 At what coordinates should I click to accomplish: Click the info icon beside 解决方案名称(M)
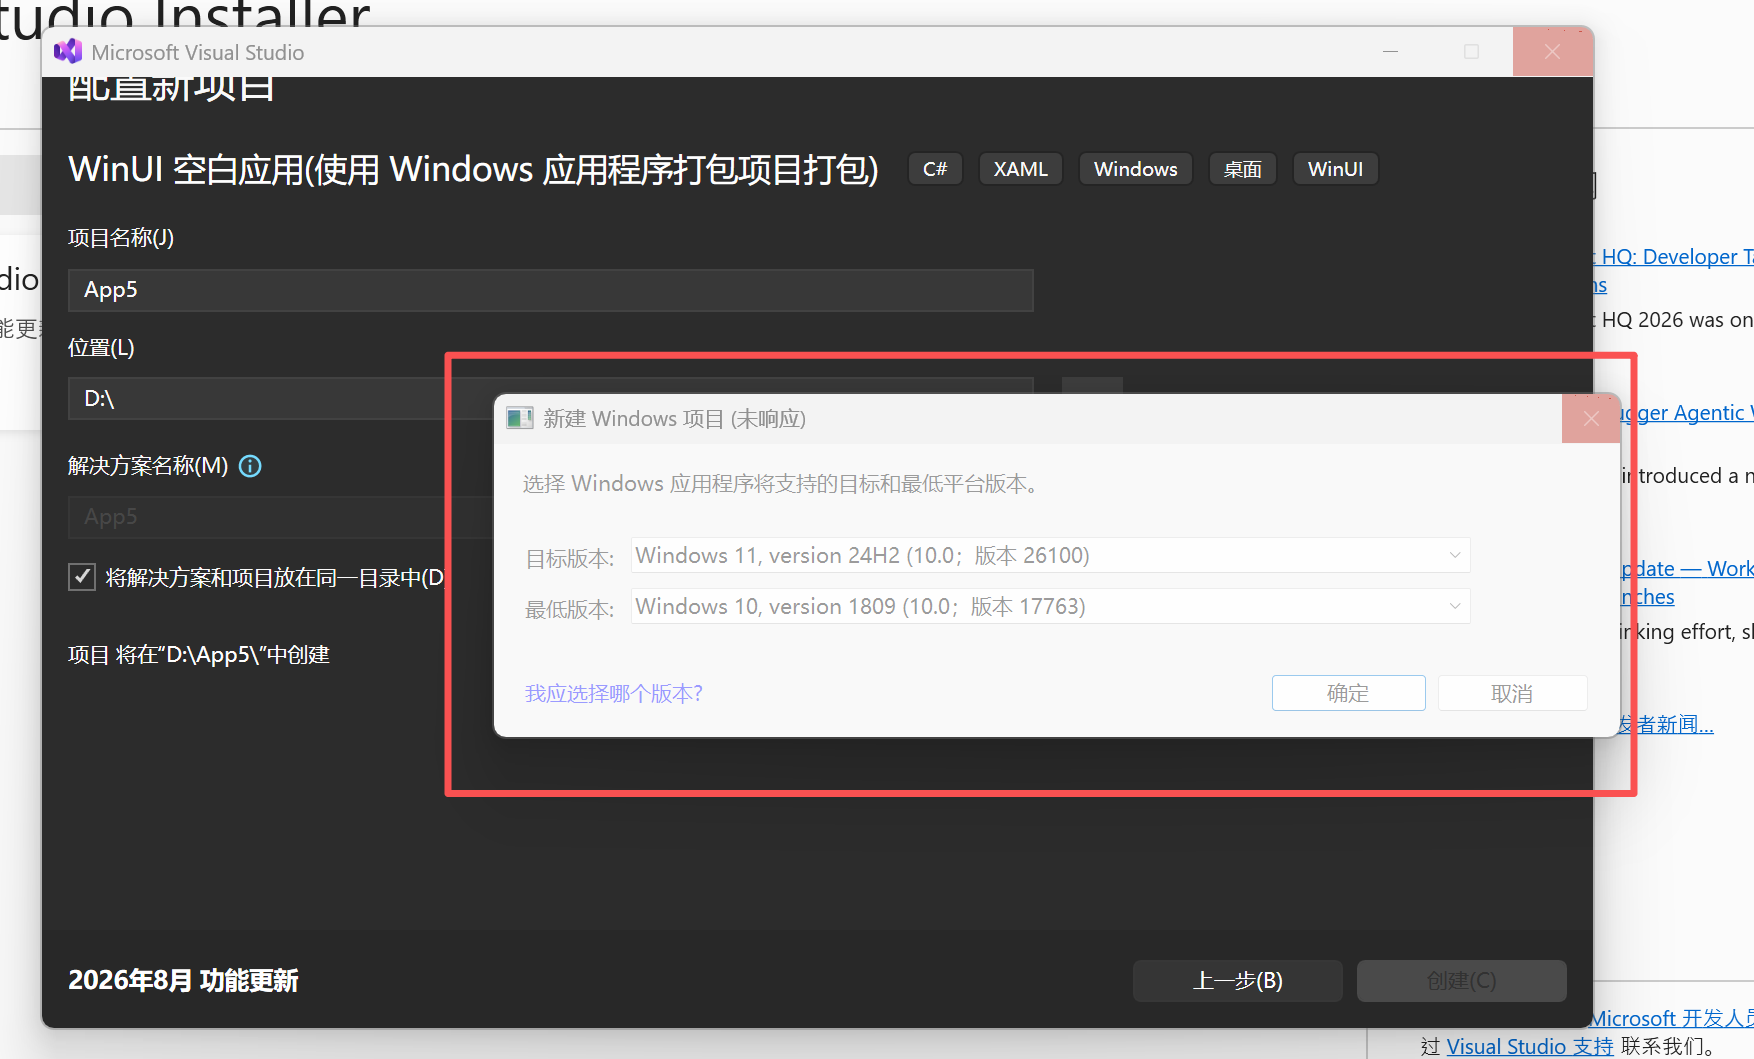coord(250,466)
